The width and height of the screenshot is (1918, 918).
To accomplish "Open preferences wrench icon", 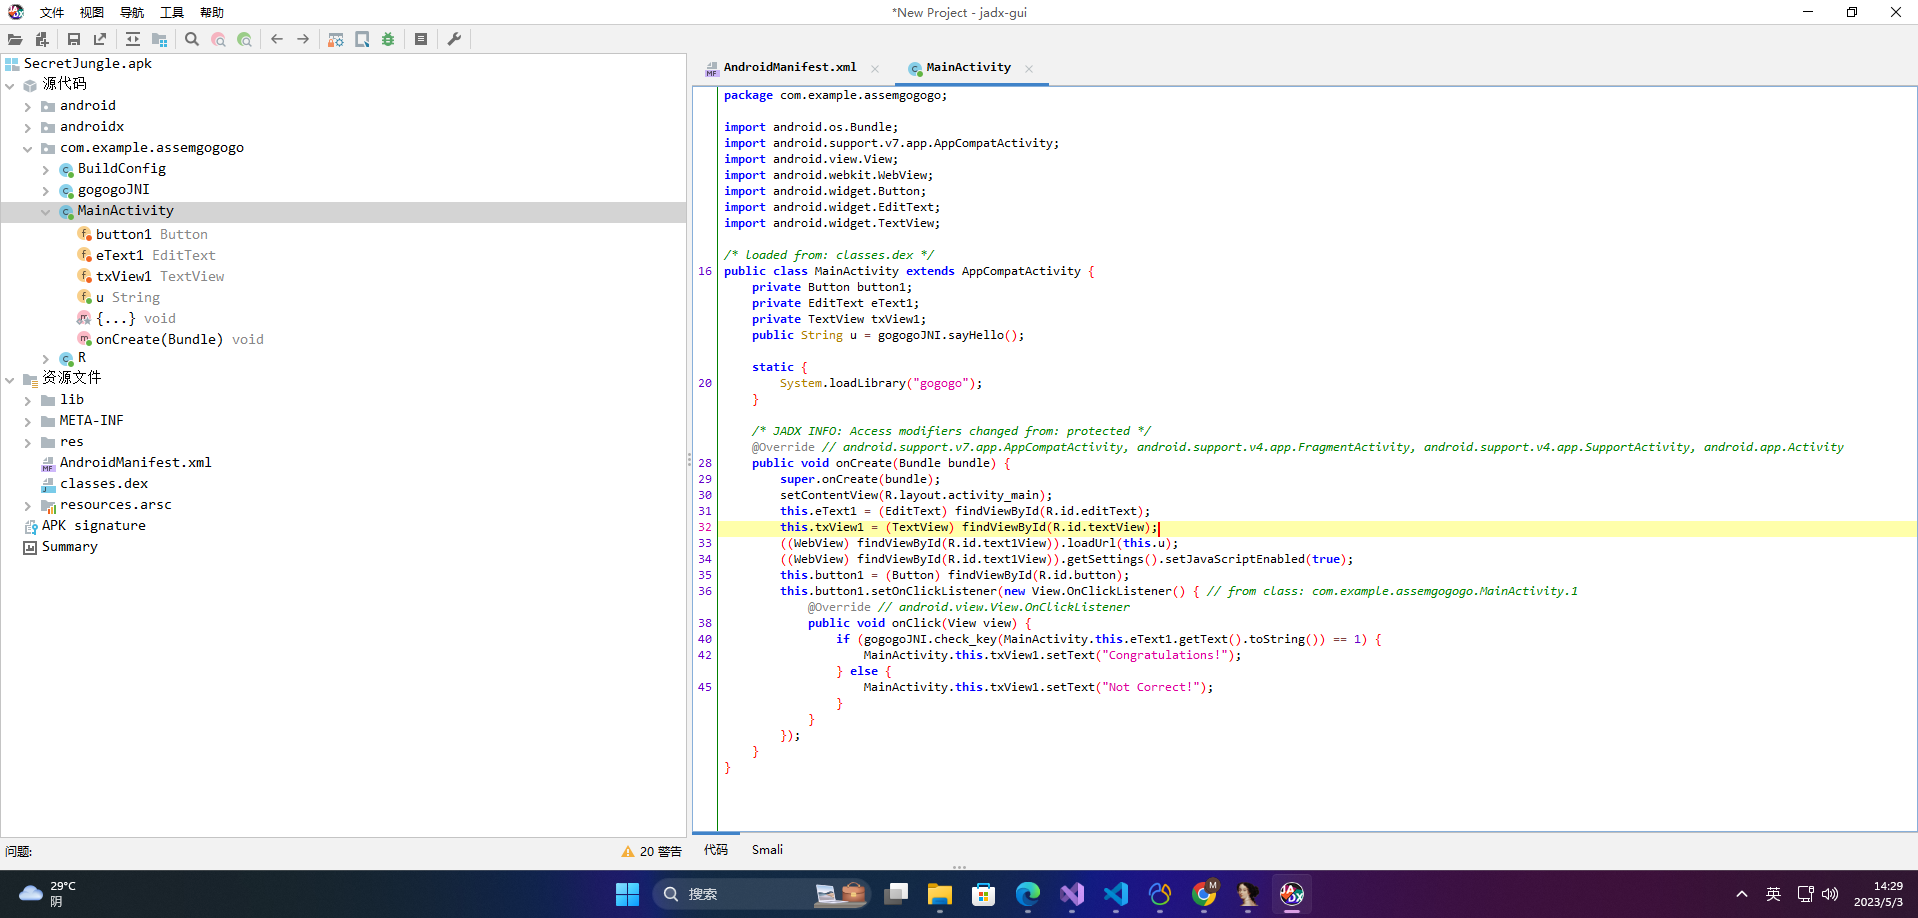I will 454,39.
